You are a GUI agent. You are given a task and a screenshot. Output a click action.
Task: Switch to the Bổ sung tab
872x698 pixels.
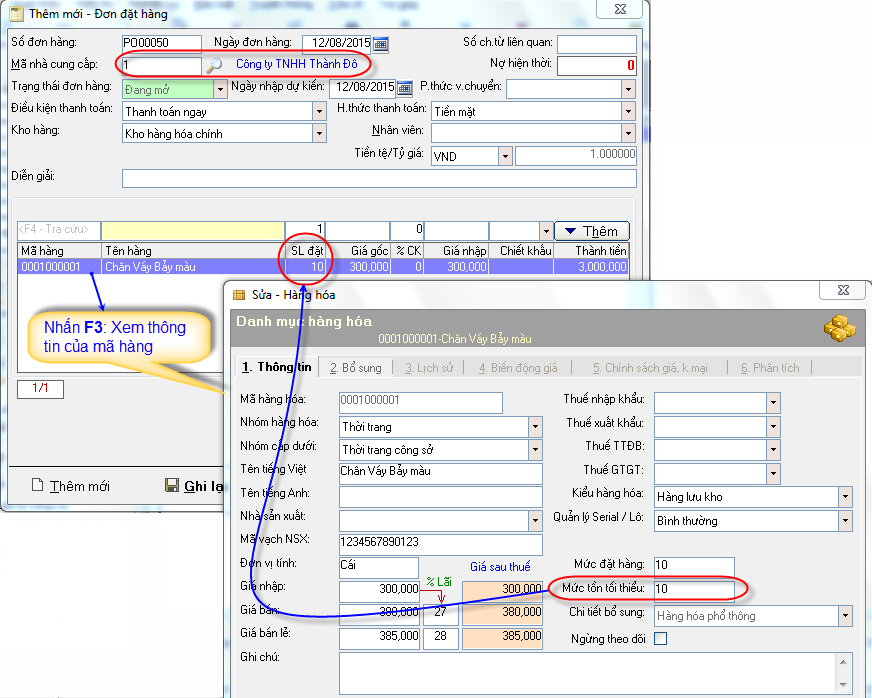point(356,368)
